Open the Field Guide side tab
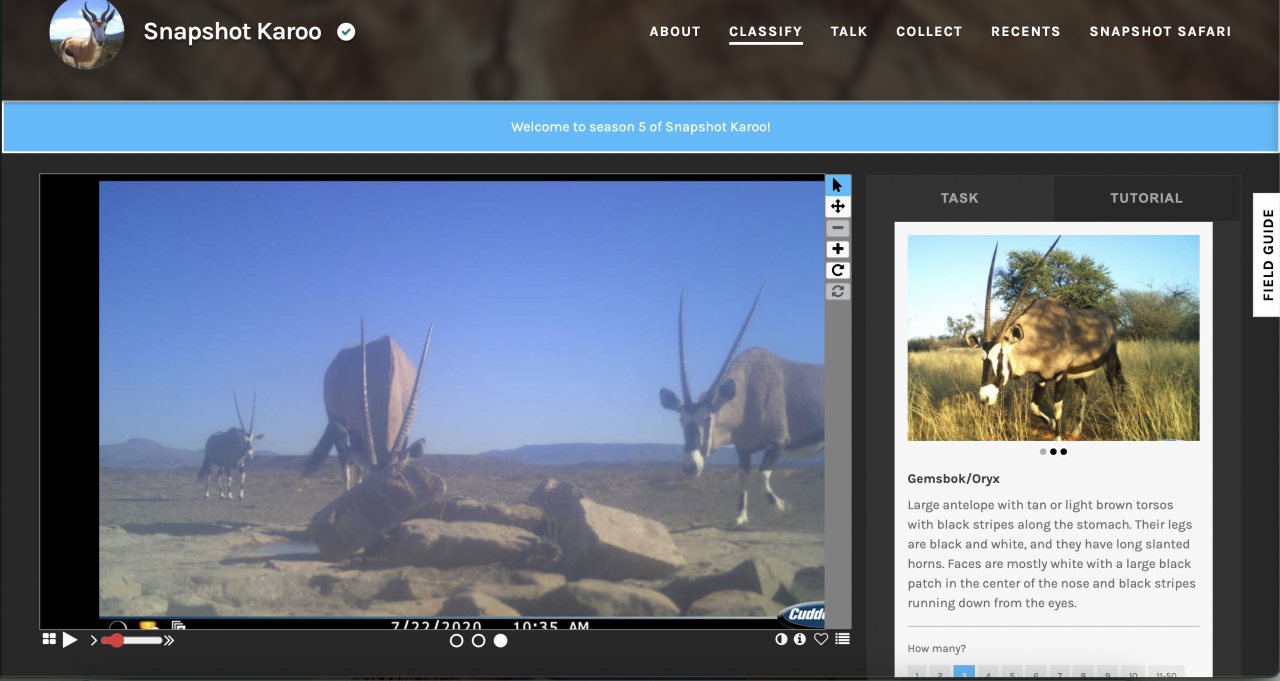 click(x=1267, y=255)
